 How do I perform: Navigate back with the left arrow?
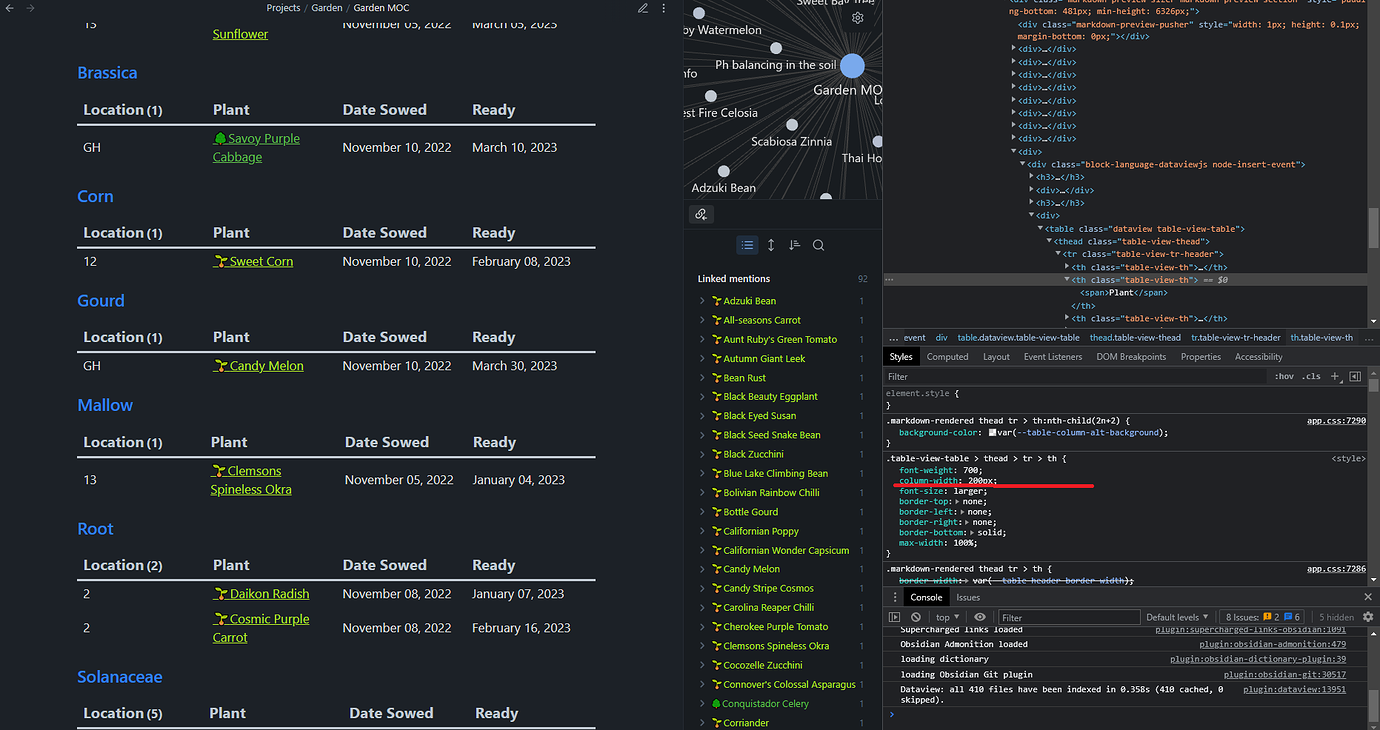point(9,8)
